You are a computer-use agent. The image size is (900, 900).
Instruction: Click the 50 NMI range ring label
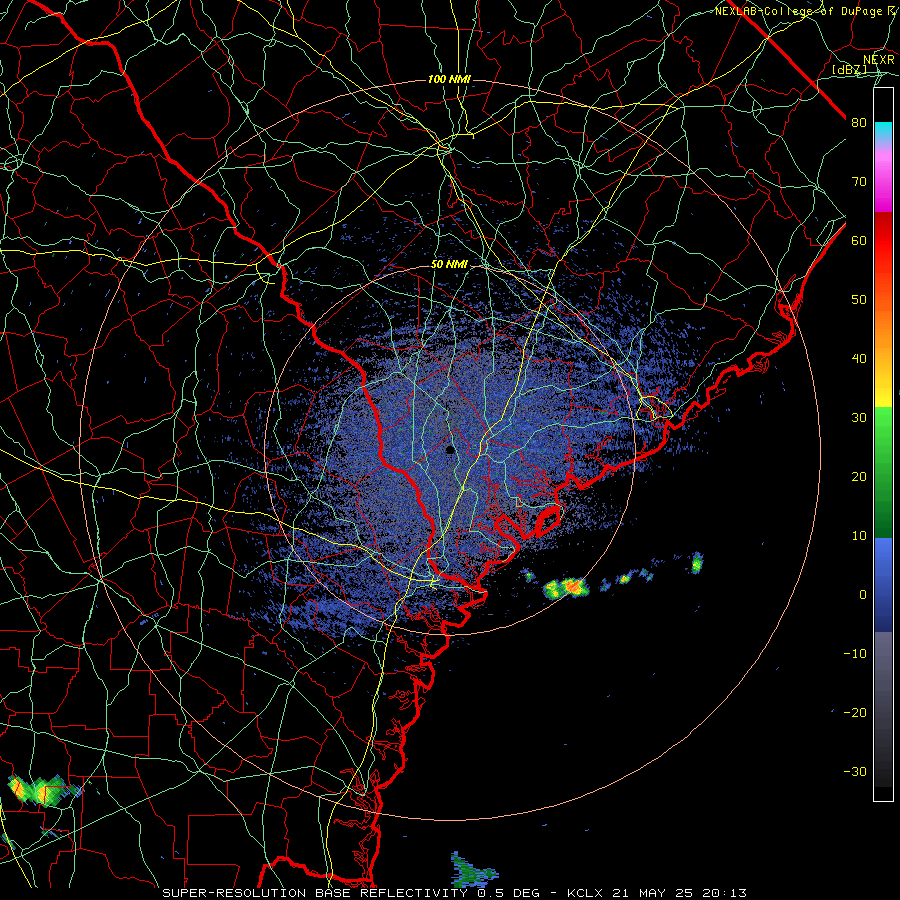click(449, 265)
